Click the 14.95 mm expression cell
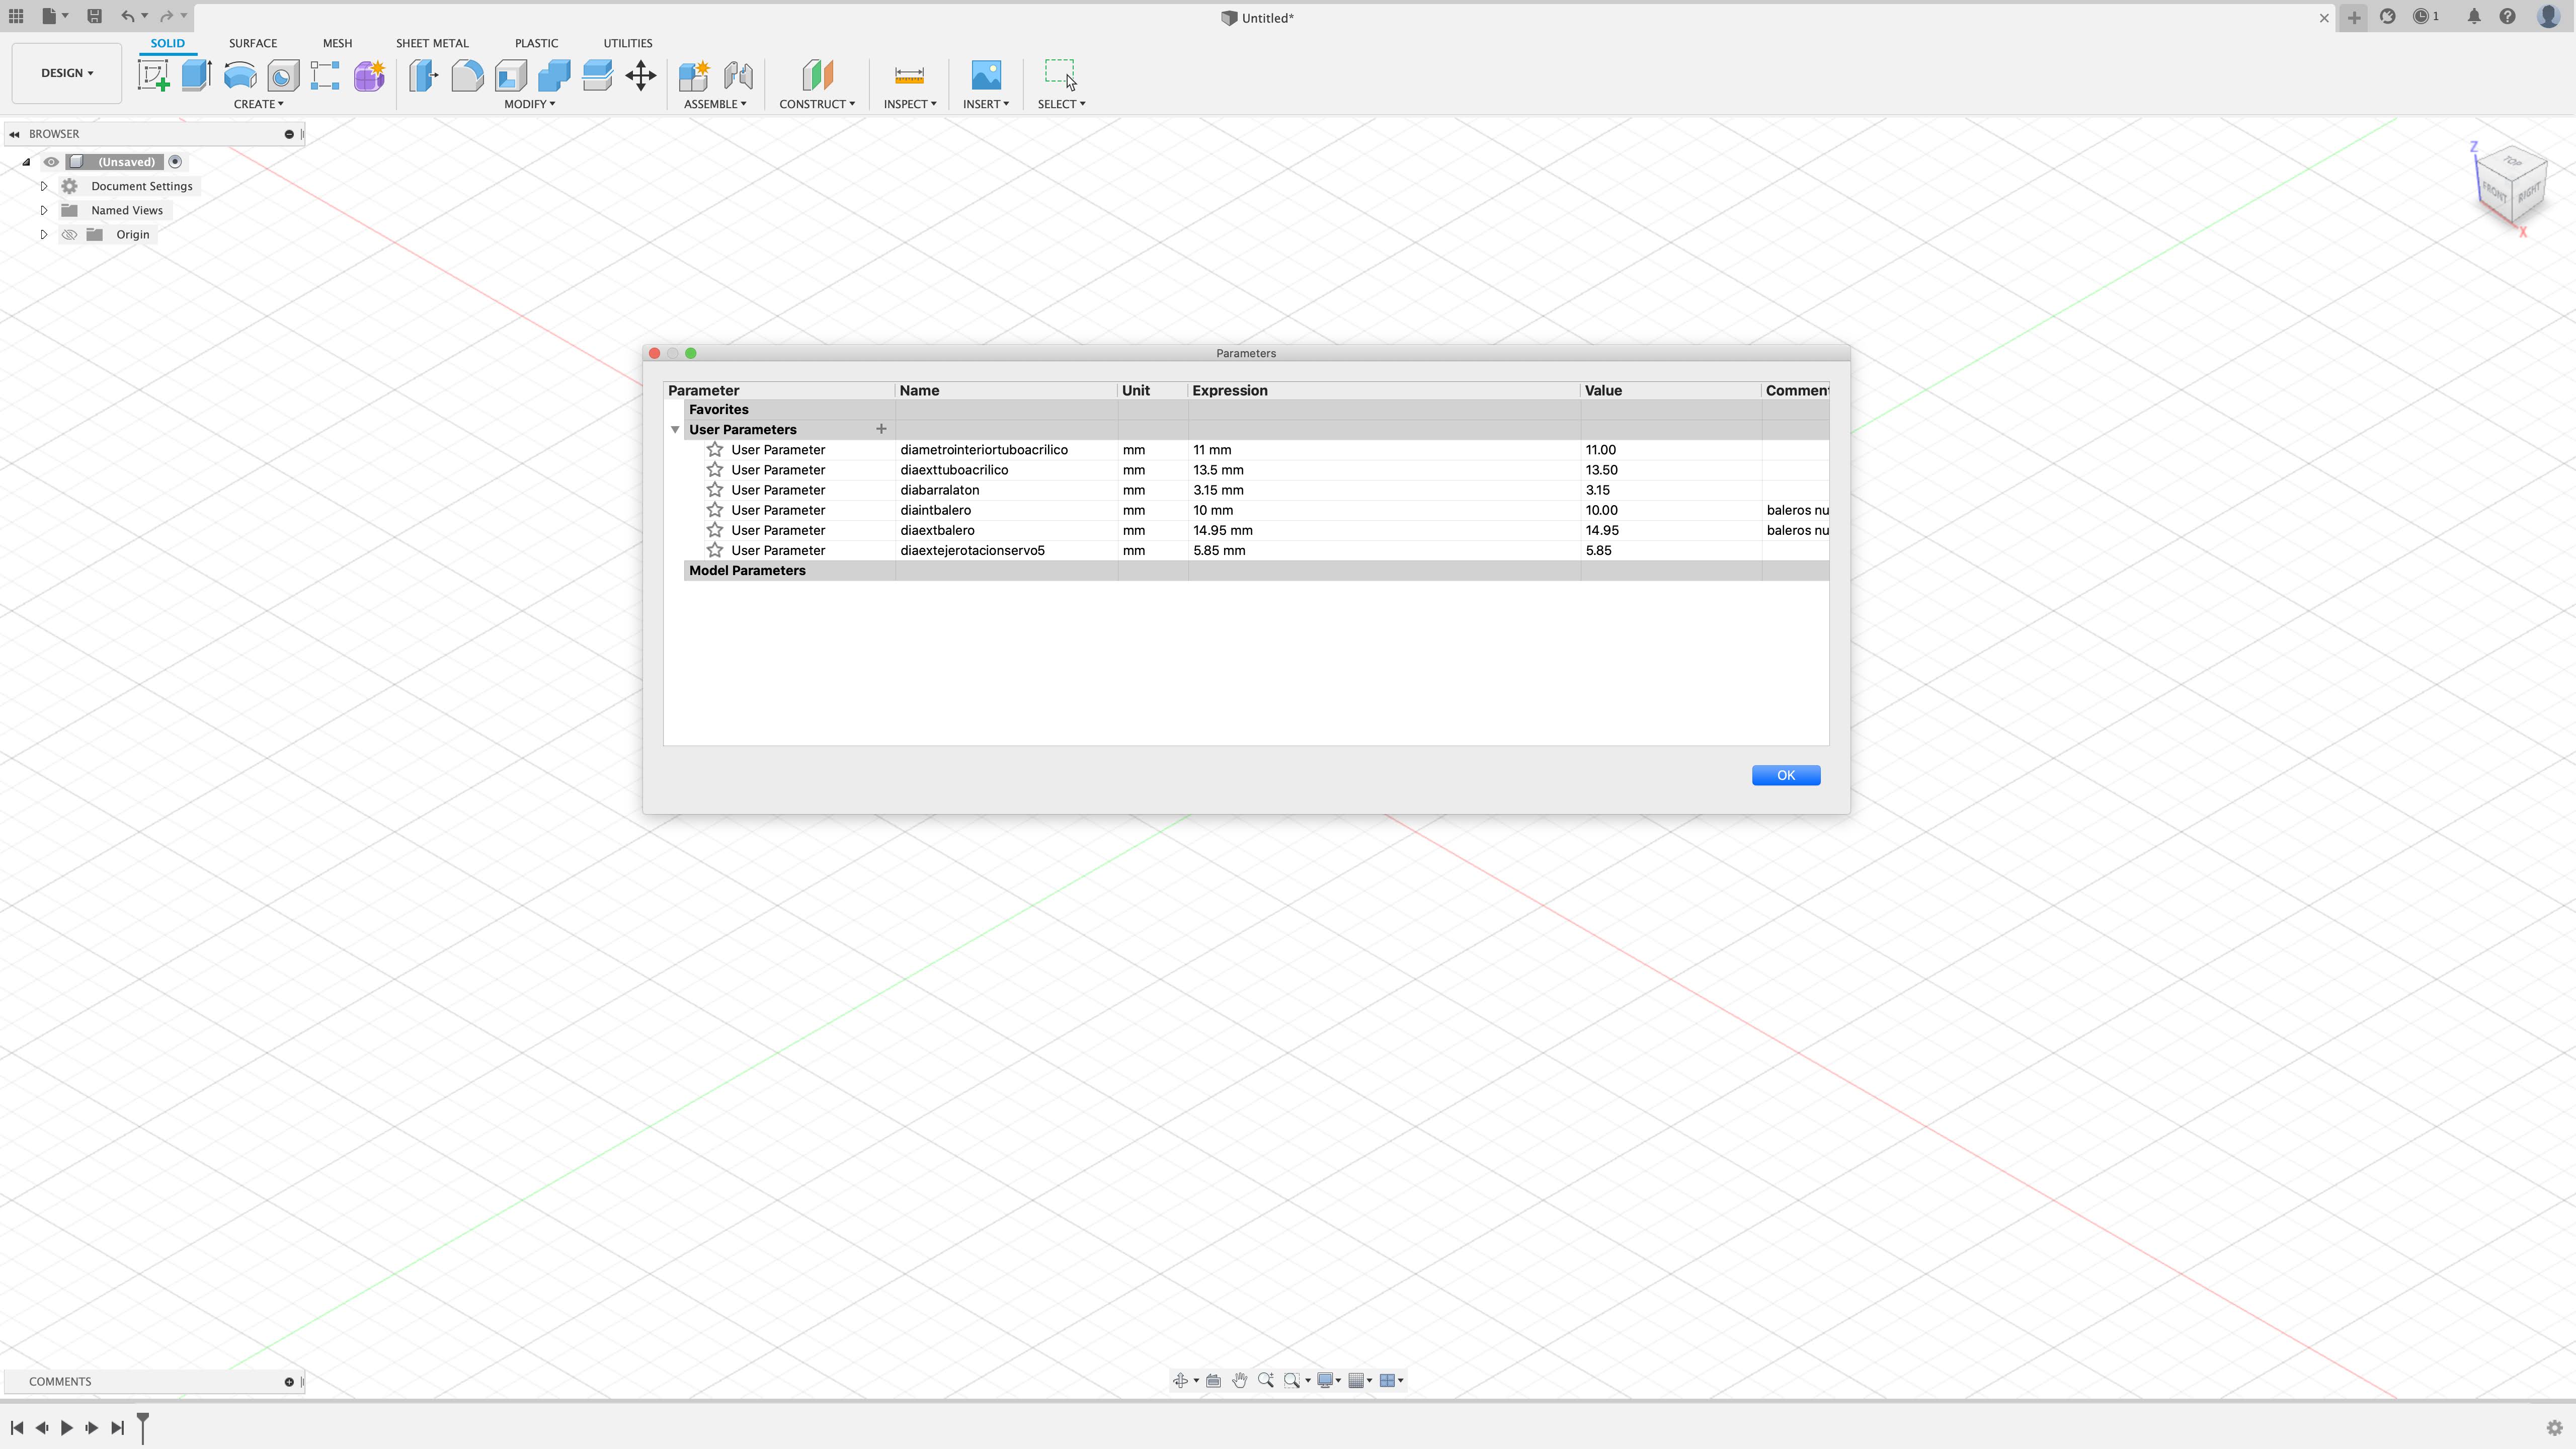This screenshot has width=2576, height=1449. (1222, 531)
